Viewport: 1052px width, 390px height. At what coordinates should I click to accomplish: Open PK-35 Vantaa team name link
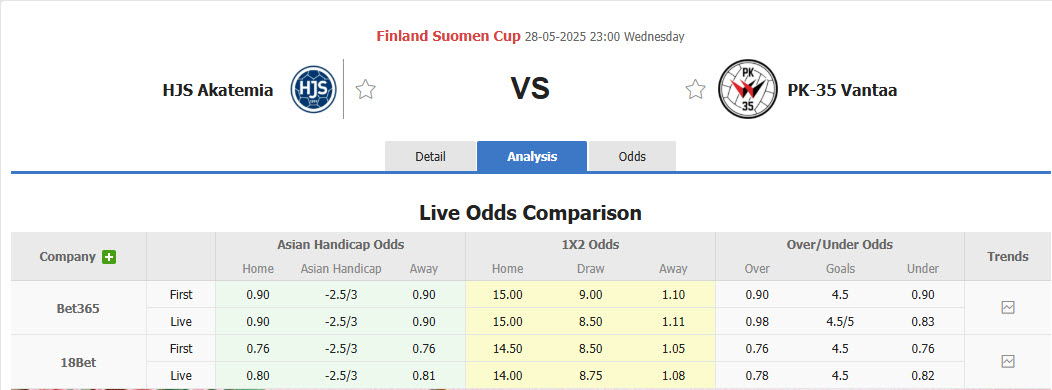(842, 90)
